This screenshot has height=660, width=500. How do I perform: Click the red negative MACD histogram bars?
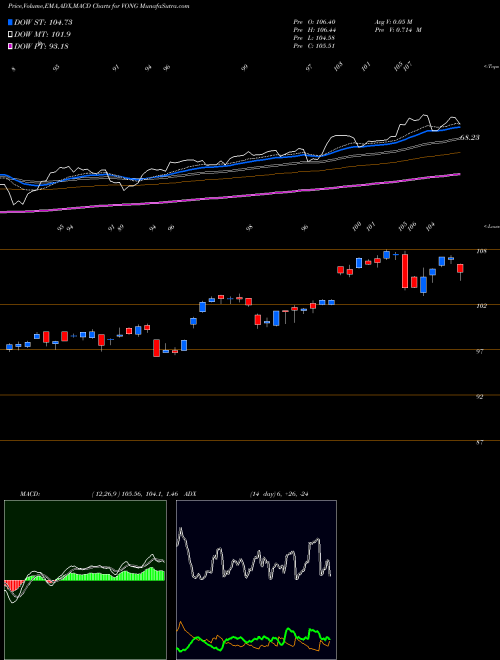point(12,585)
